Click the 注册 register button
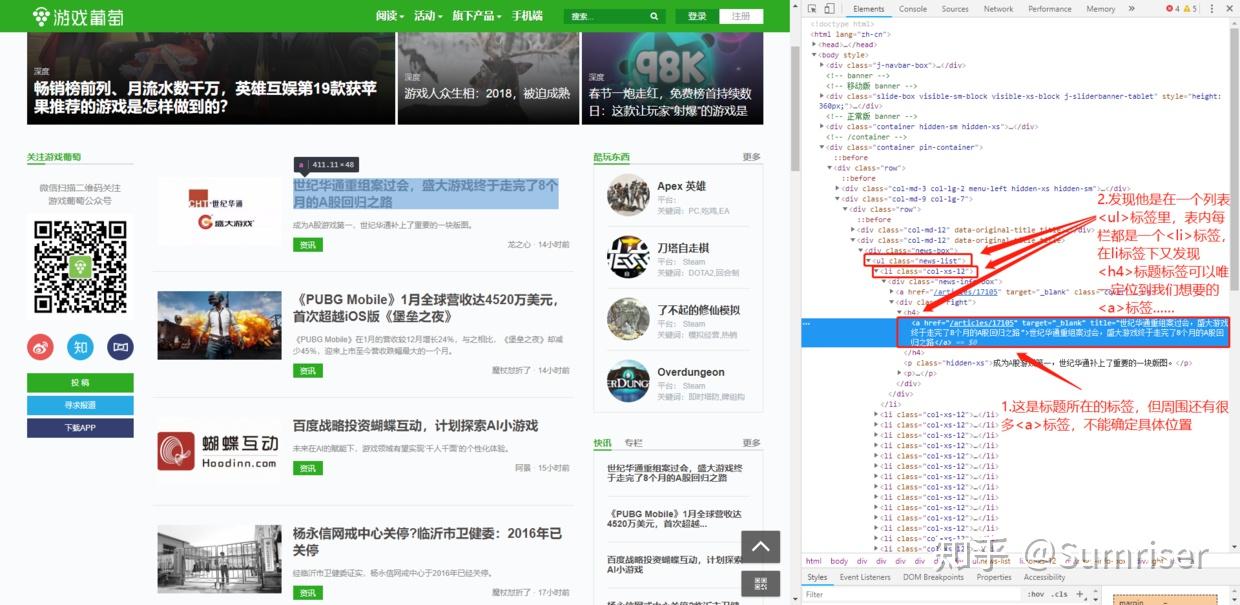Screen dimensions: 1240x605 tap(741, 16)
